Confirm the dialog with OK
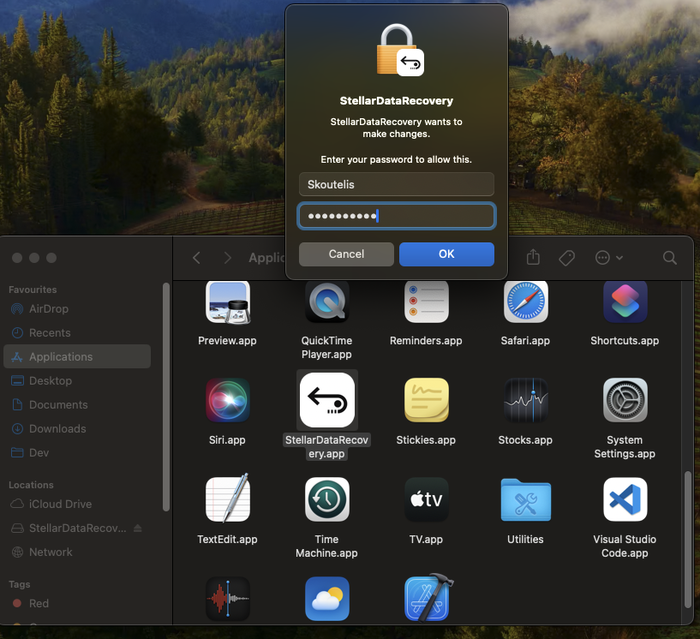This screenshot has width=700, height=639. point(446,254)
